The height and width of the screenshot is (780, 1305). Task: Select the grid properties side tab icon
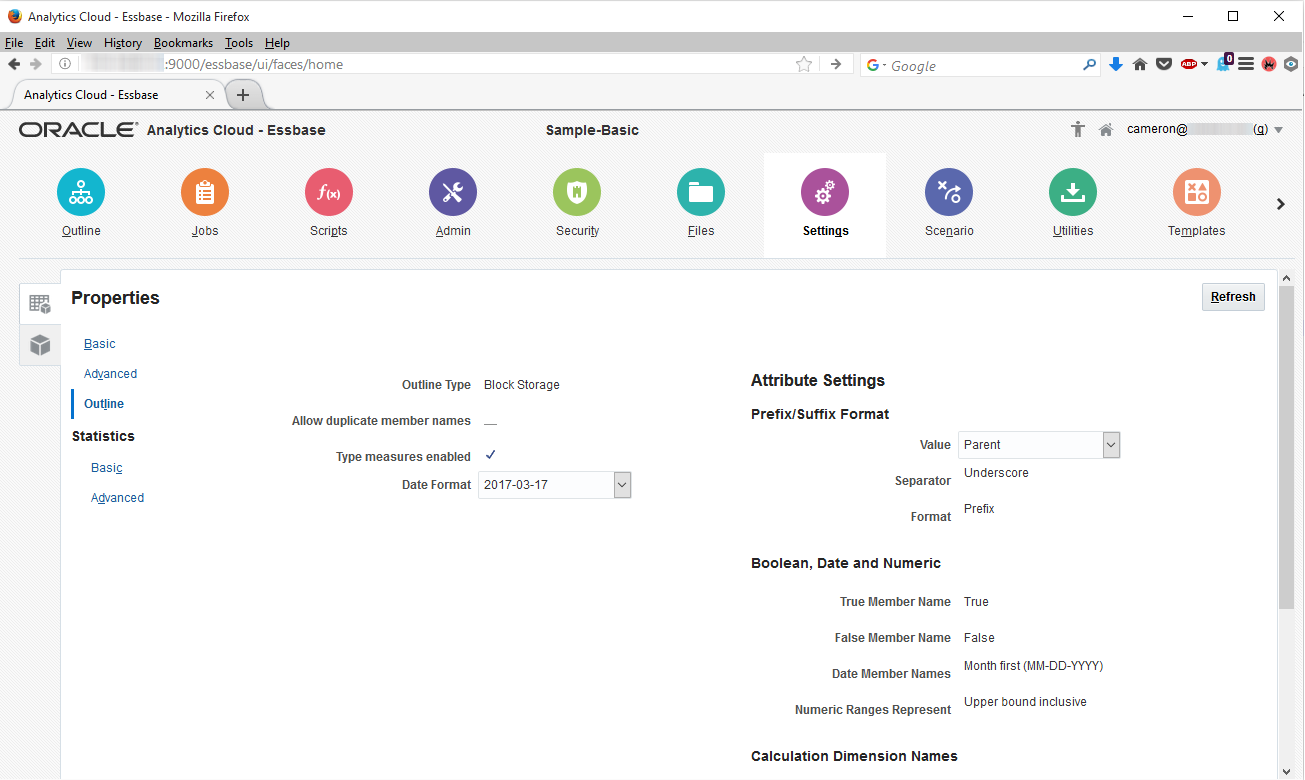coord(40,304)
